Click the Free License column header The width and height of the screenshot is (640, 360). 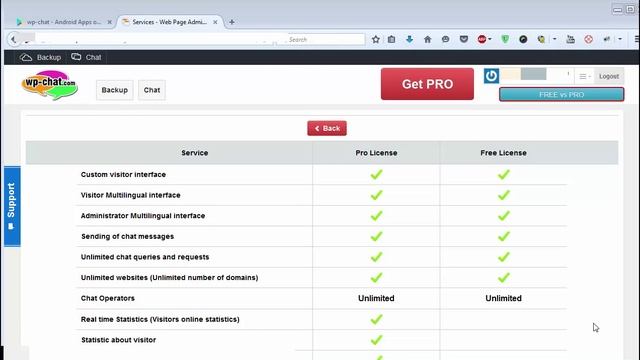point(503,153)
